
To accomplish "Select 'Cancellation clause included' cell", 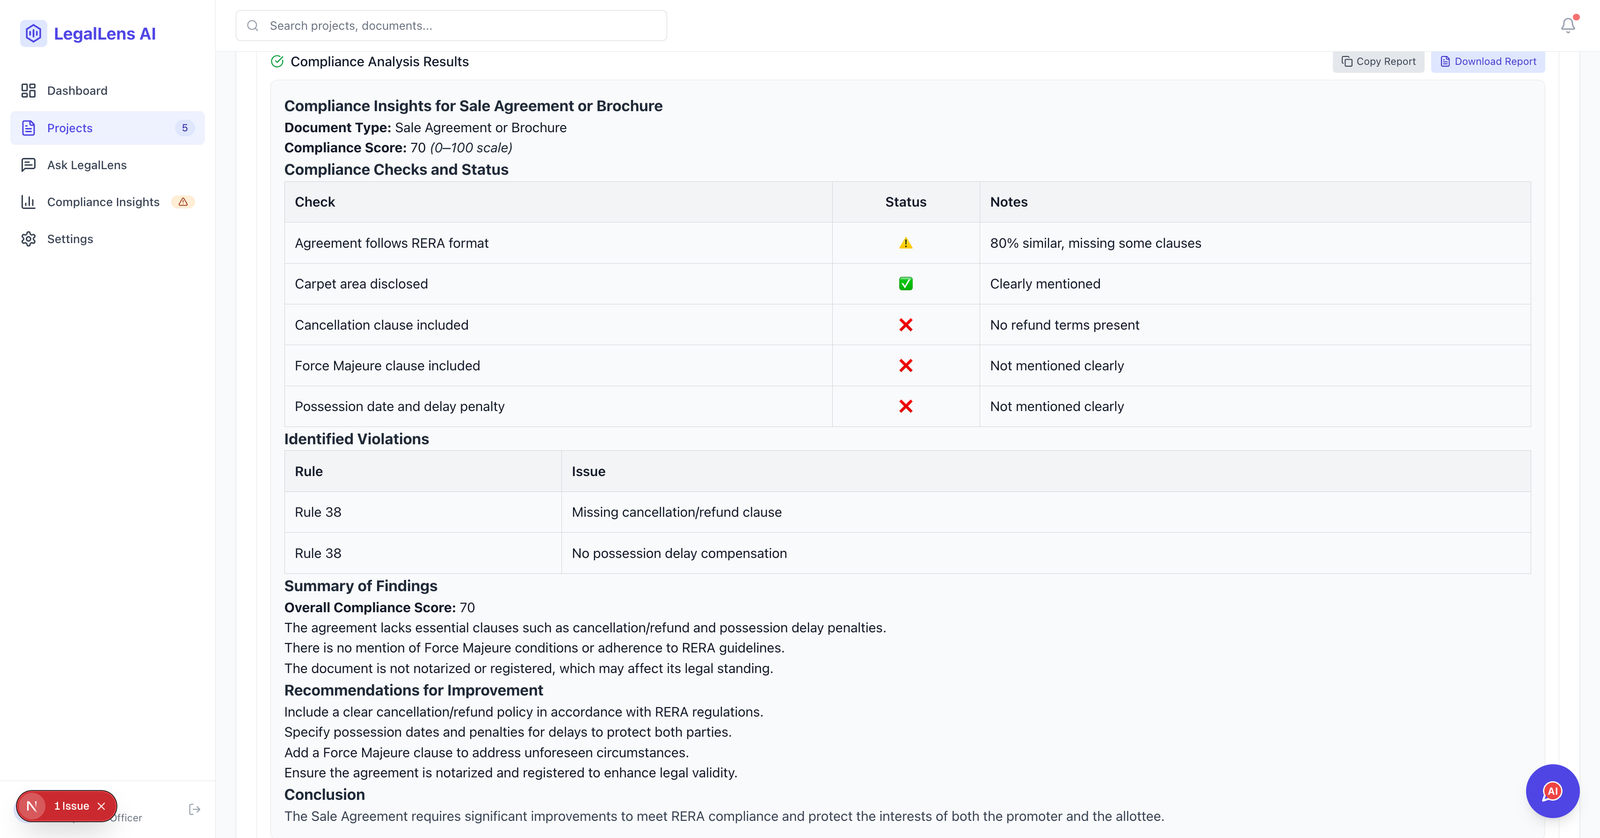I will [x=558, y=325].
